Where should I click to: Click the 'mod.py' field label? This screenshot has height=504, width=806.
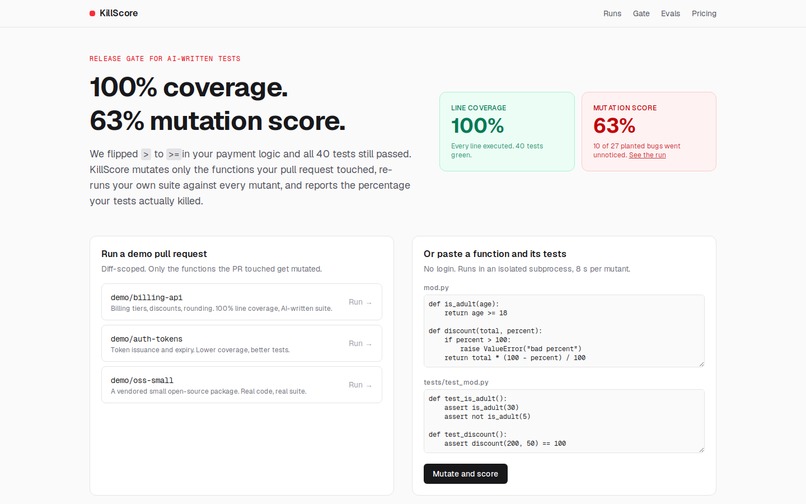tap(436, 287)
